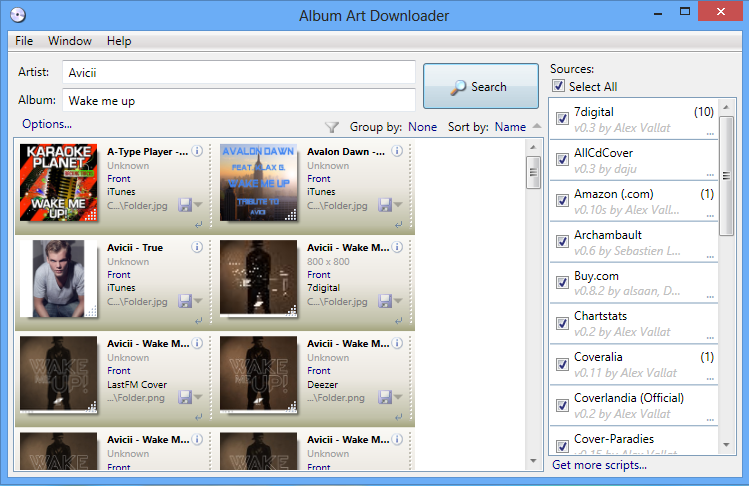Show info icon for Avicii - True
This screenshot has width=749, height=486.
coord(197,247)
